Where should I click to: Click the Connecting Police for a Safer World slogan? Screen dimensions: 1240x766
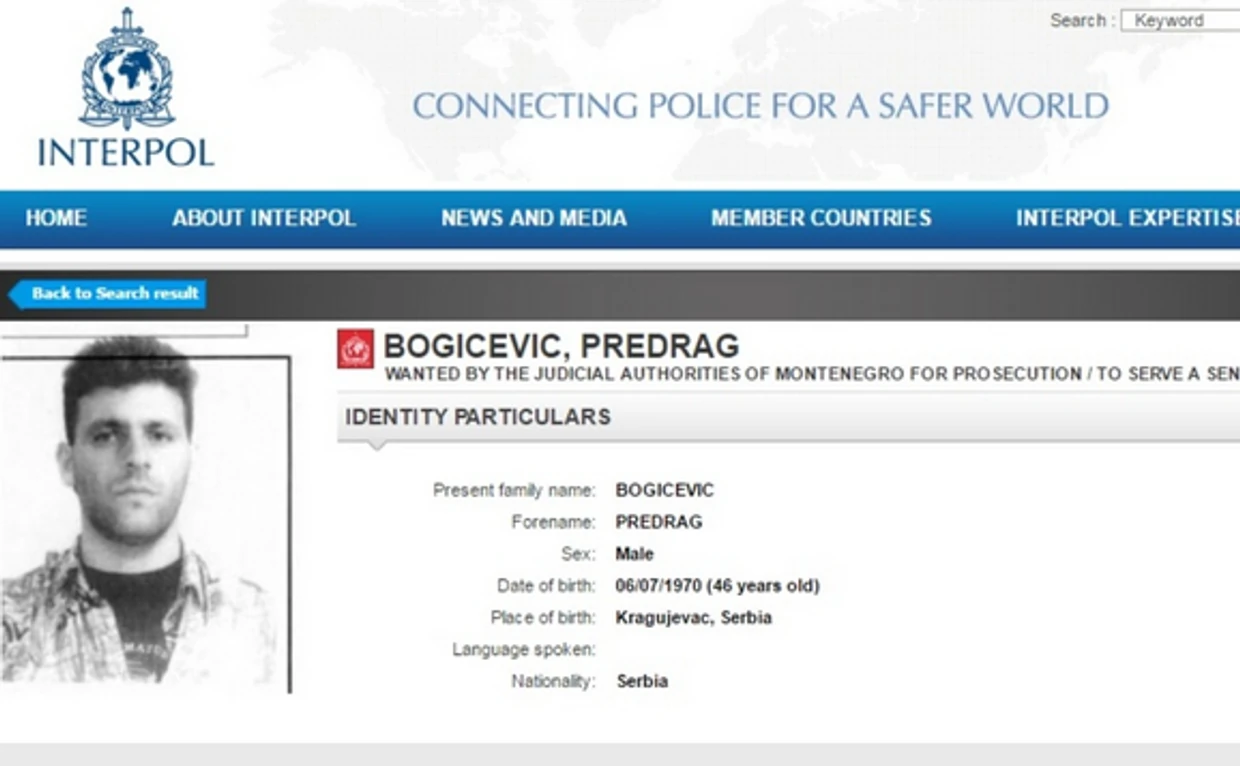point(760,106)
